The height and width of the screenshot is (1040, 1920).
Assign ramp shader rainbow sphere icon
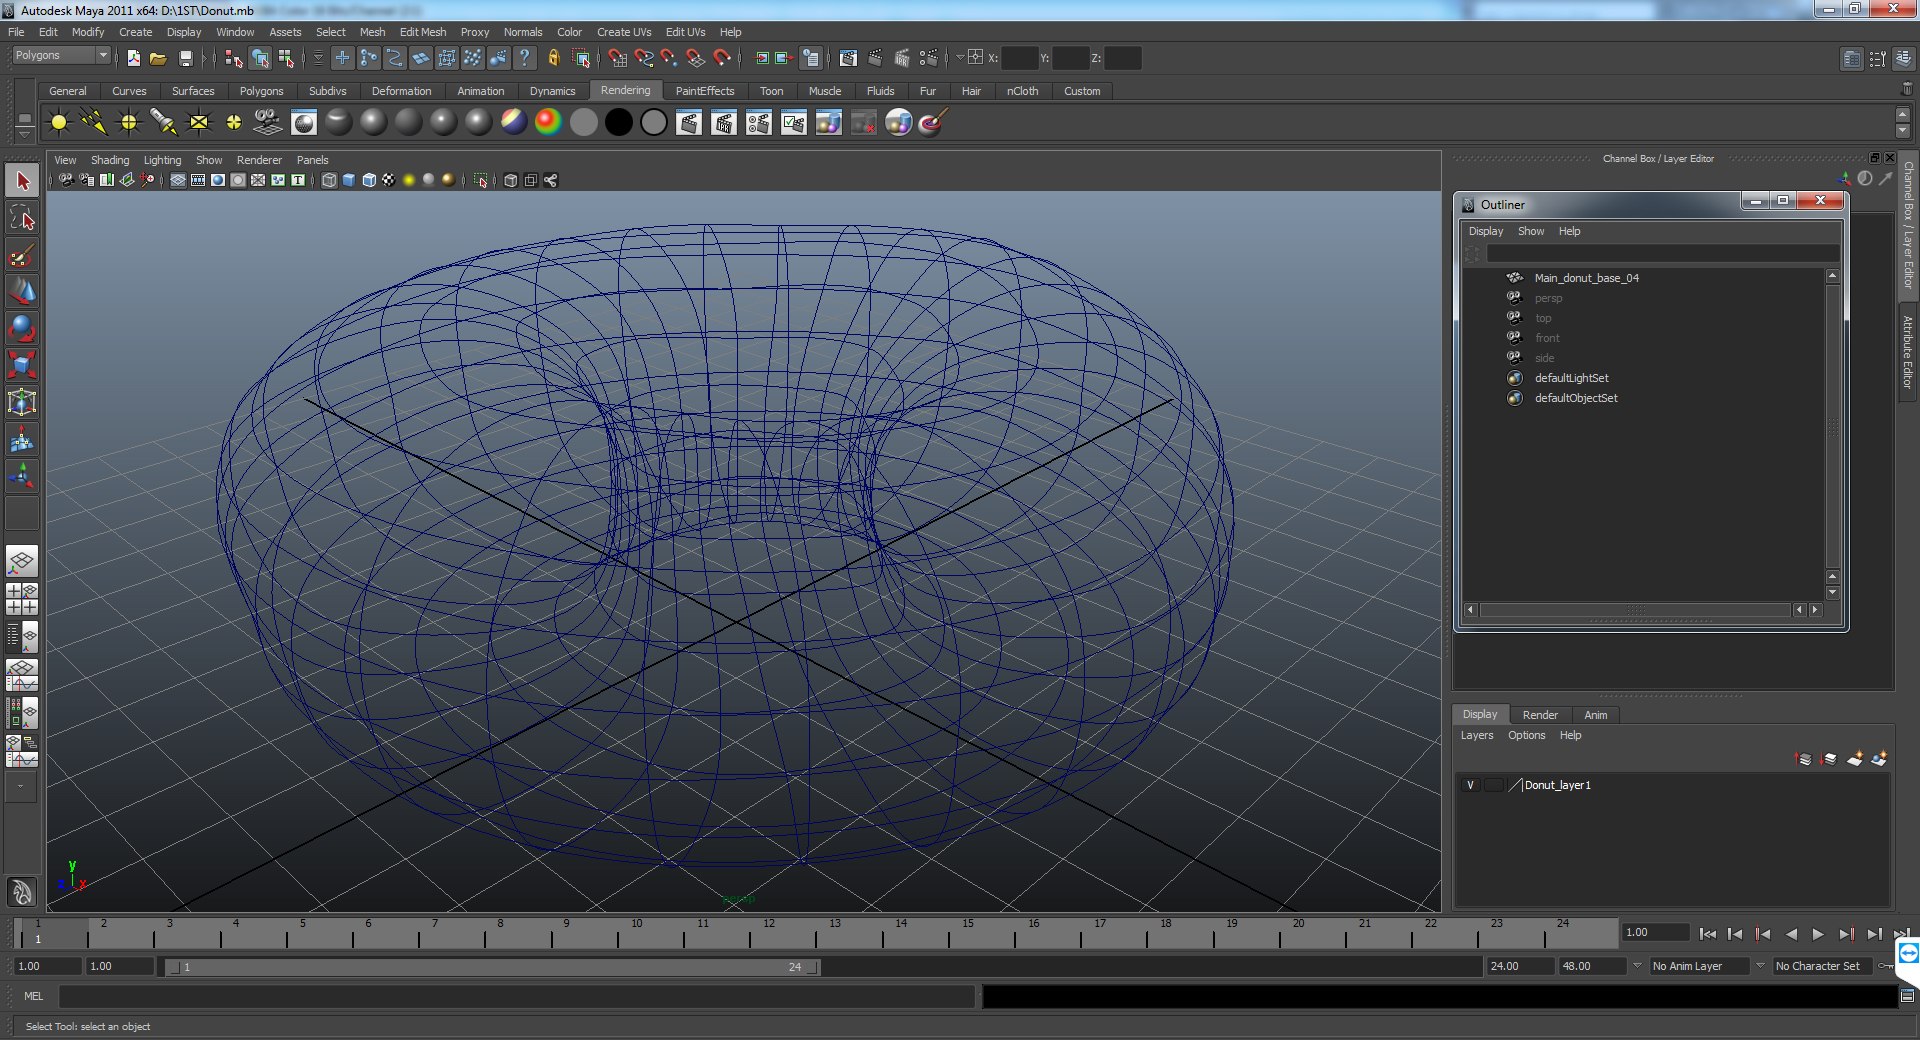pyautogui.click(x=548, y=123)
